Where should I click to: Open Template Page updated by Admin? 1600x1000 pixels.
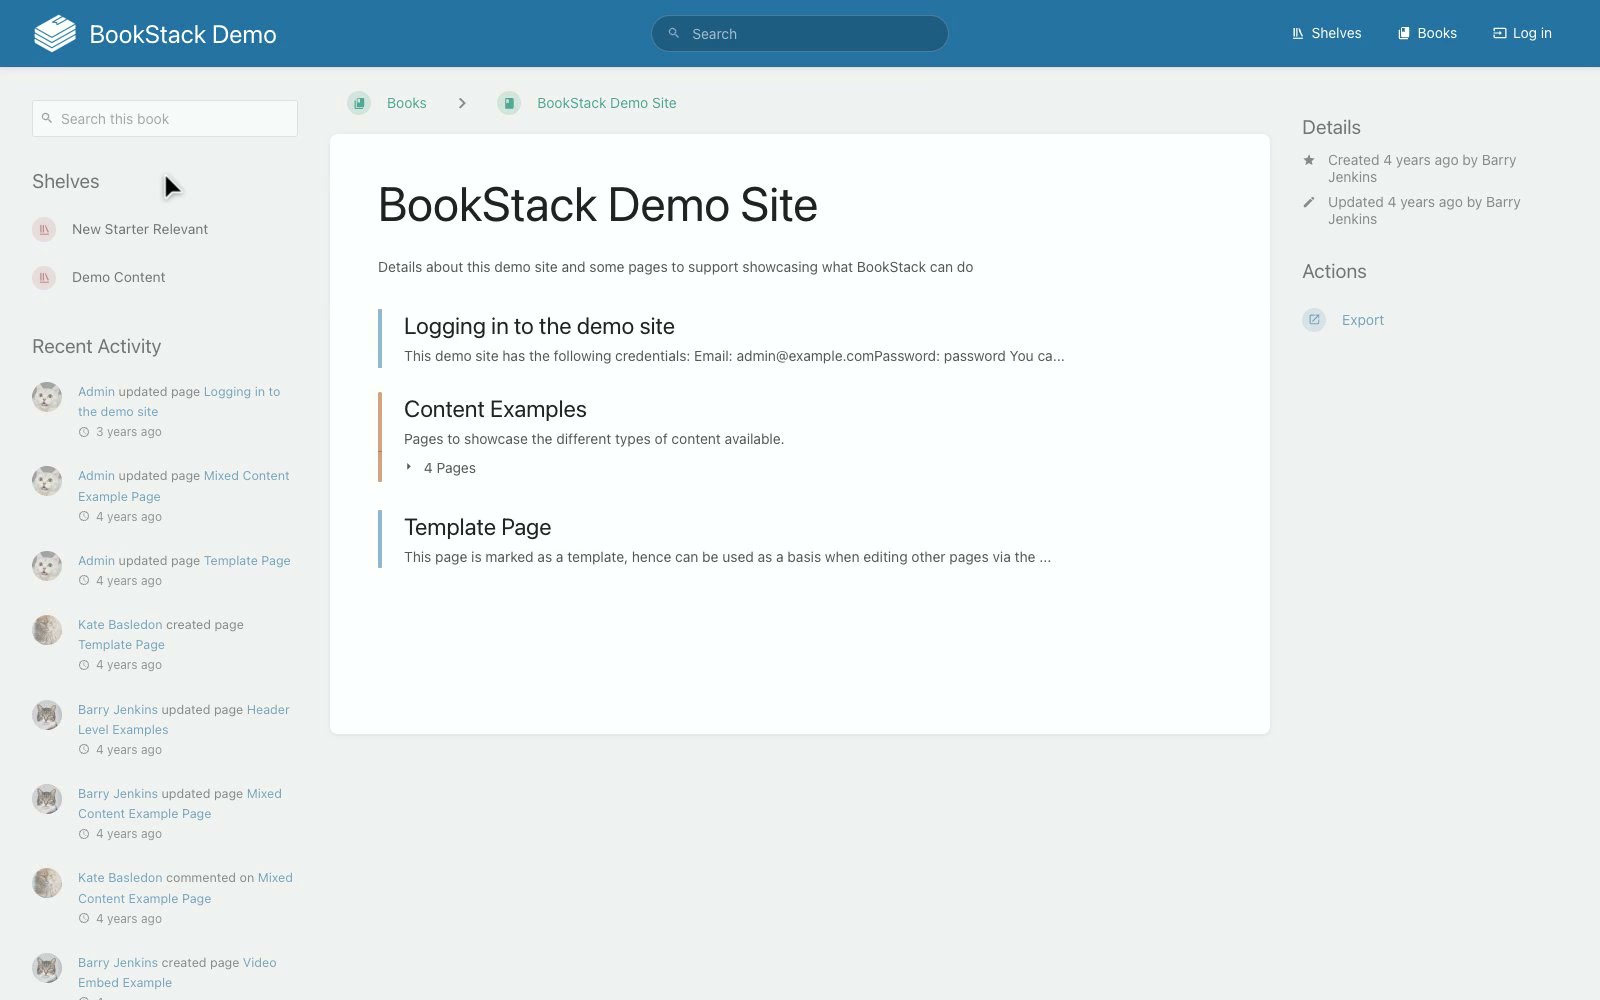pos(247,561)
